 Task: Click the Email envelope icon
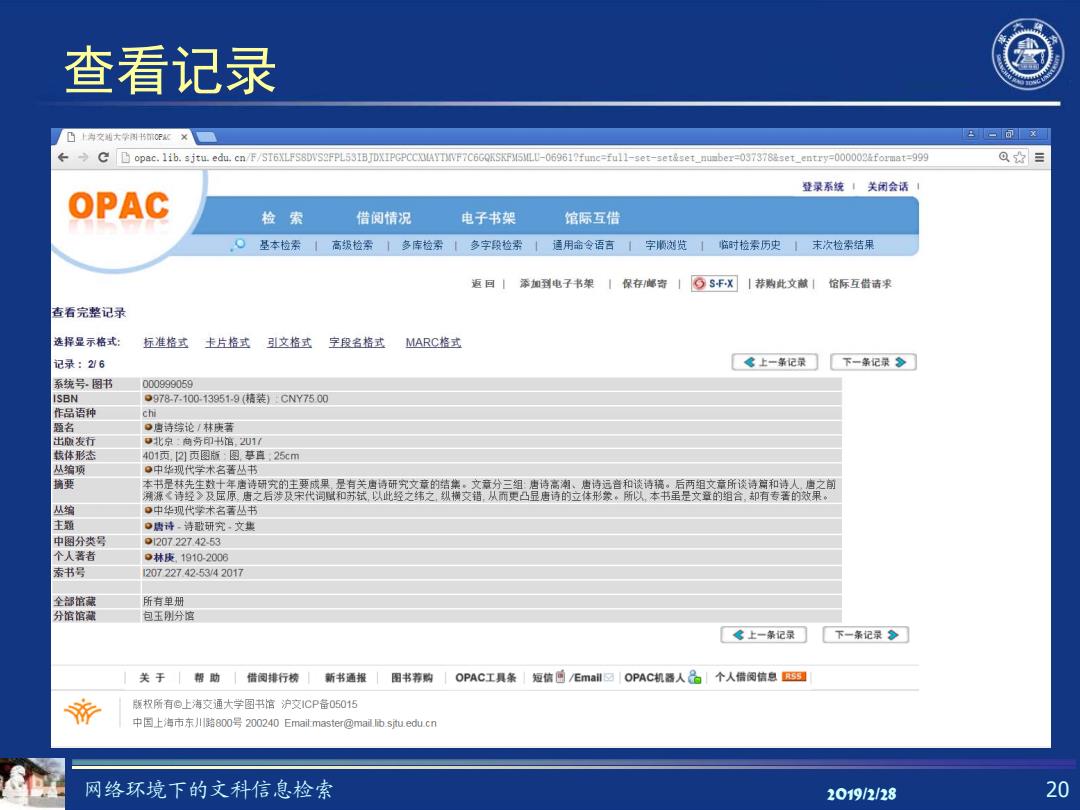click(x=609, y=678)
